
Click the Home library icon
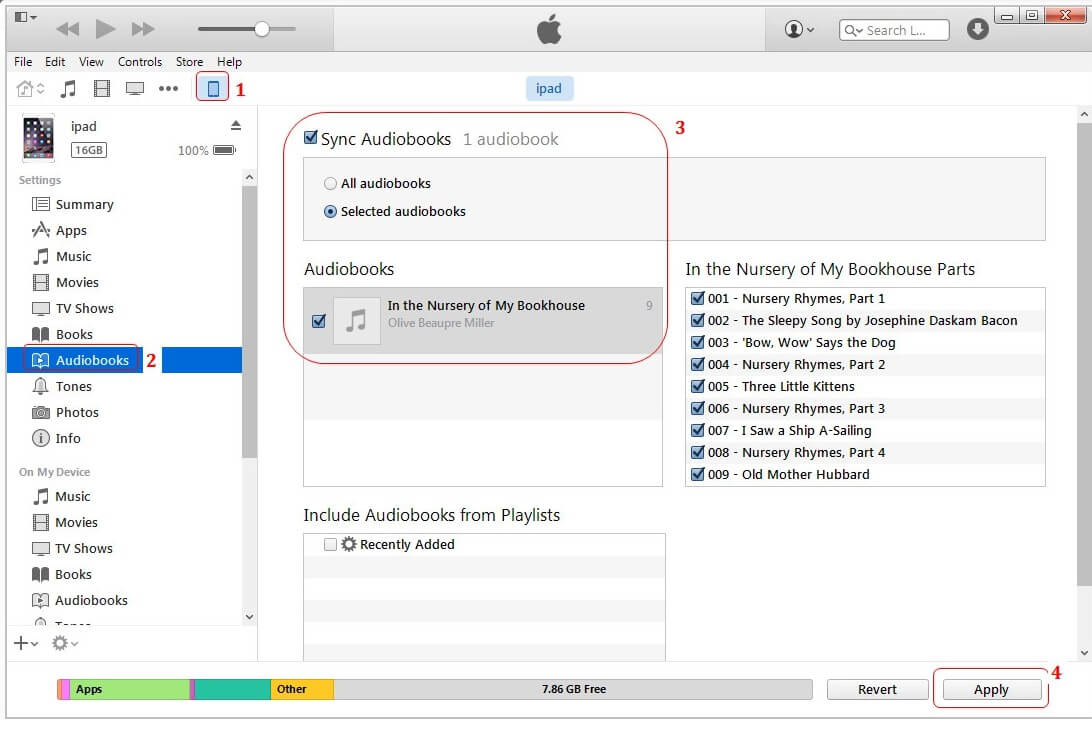(30, 88)
